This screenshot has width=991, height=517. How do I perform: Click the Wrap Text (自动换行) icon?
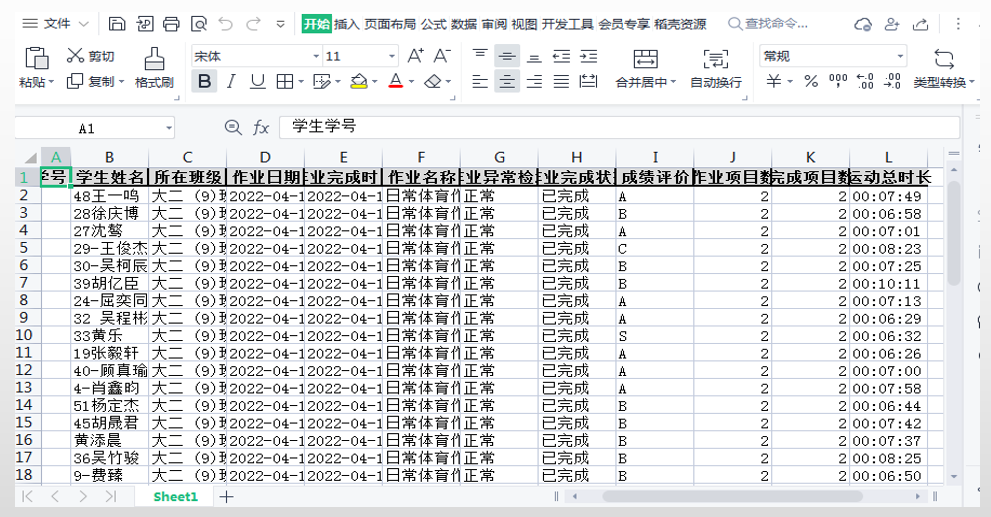(715, 58)
